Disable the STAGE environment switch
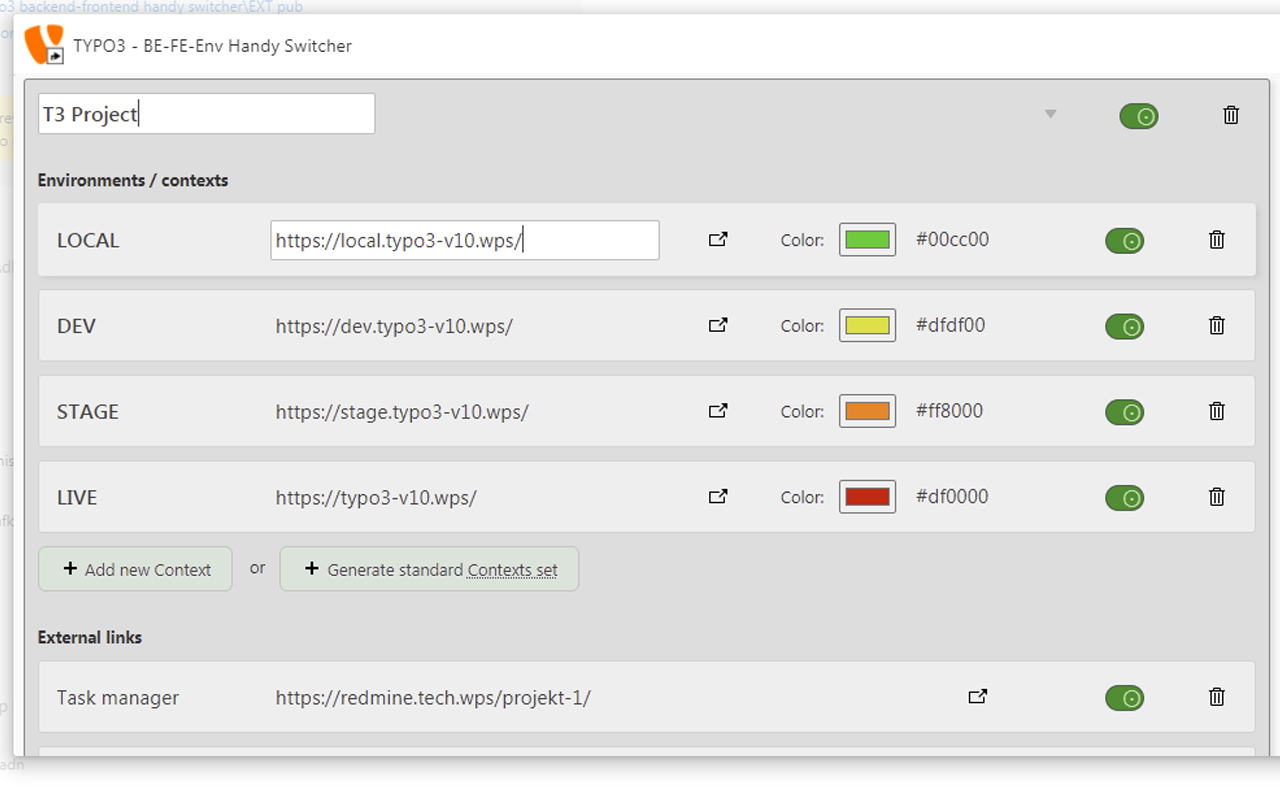Viewport: 1280px width, 800px height. click(1125, 412)
